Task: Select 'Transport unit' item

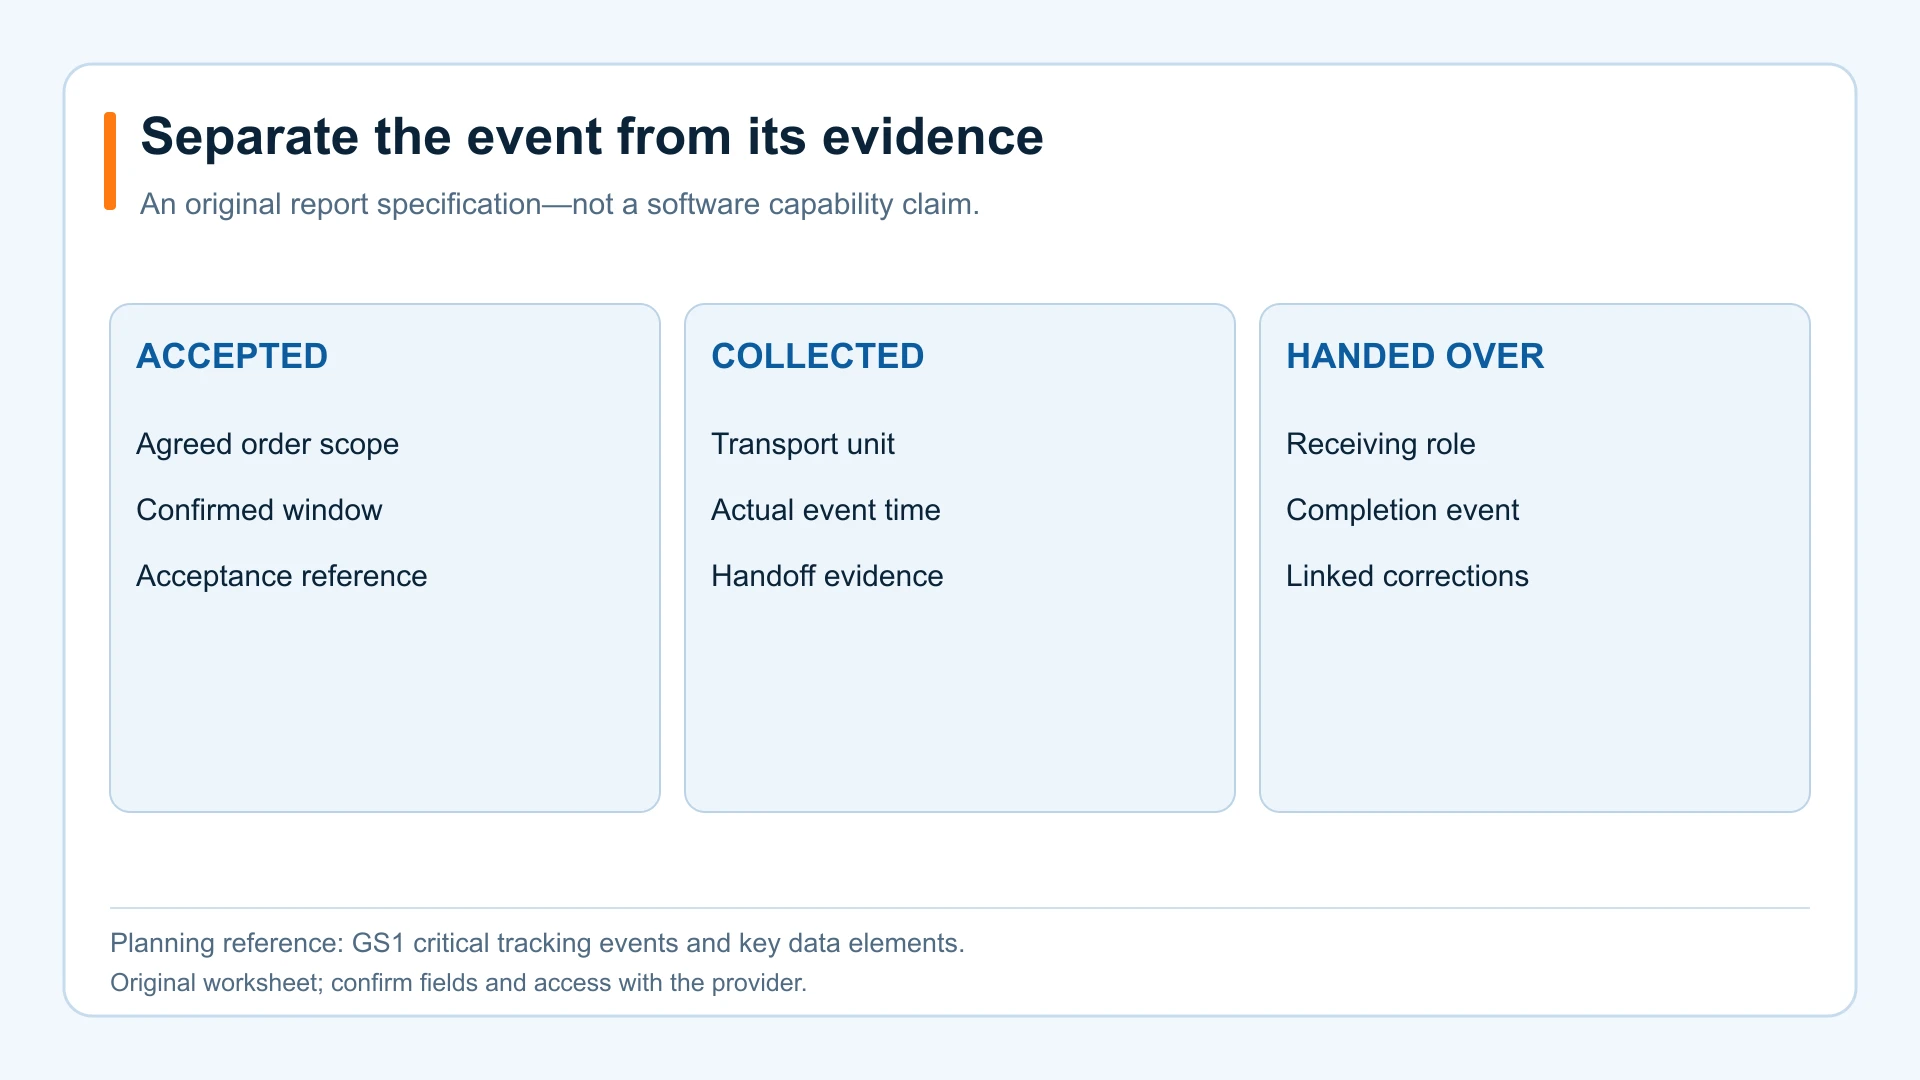Action: 802,444
